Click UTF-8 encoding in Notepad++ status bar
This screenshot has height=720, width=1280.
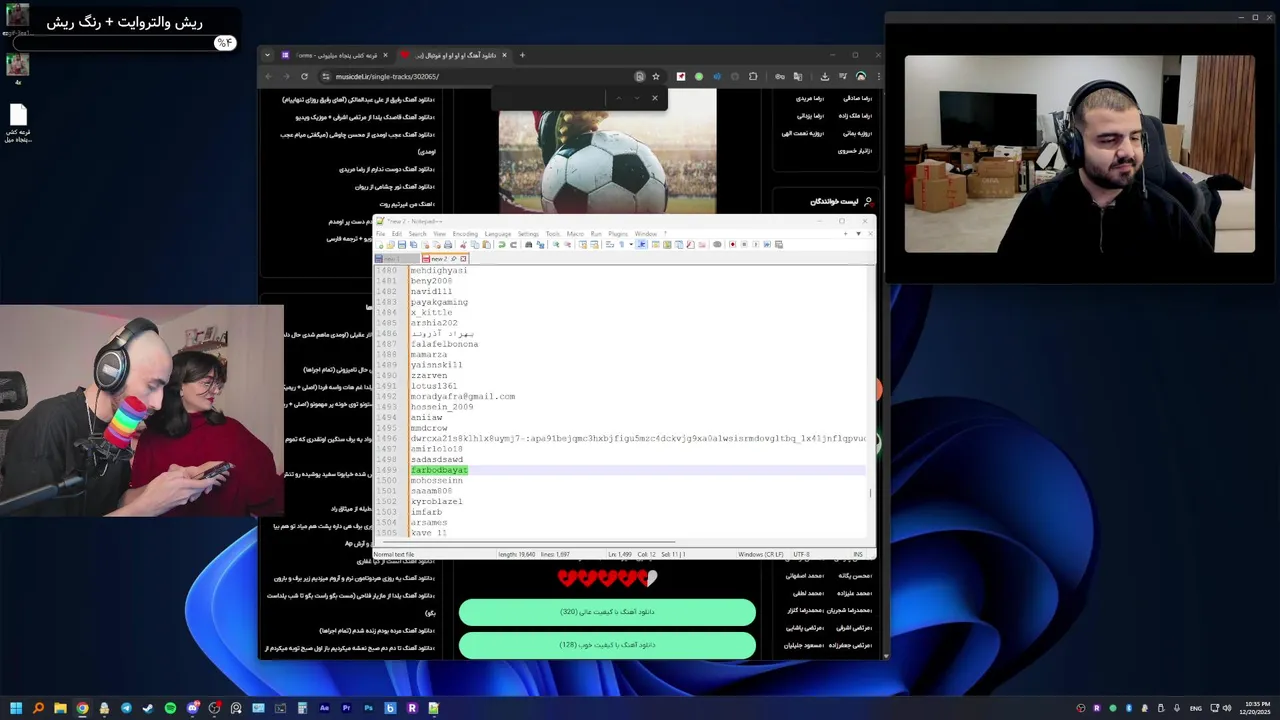pos(802,554)
